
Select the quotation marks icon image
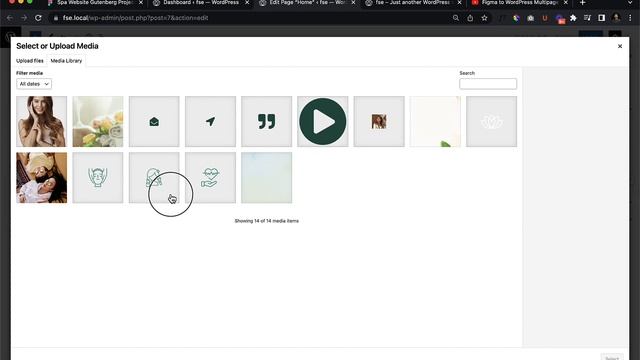[x=267, y=121]
